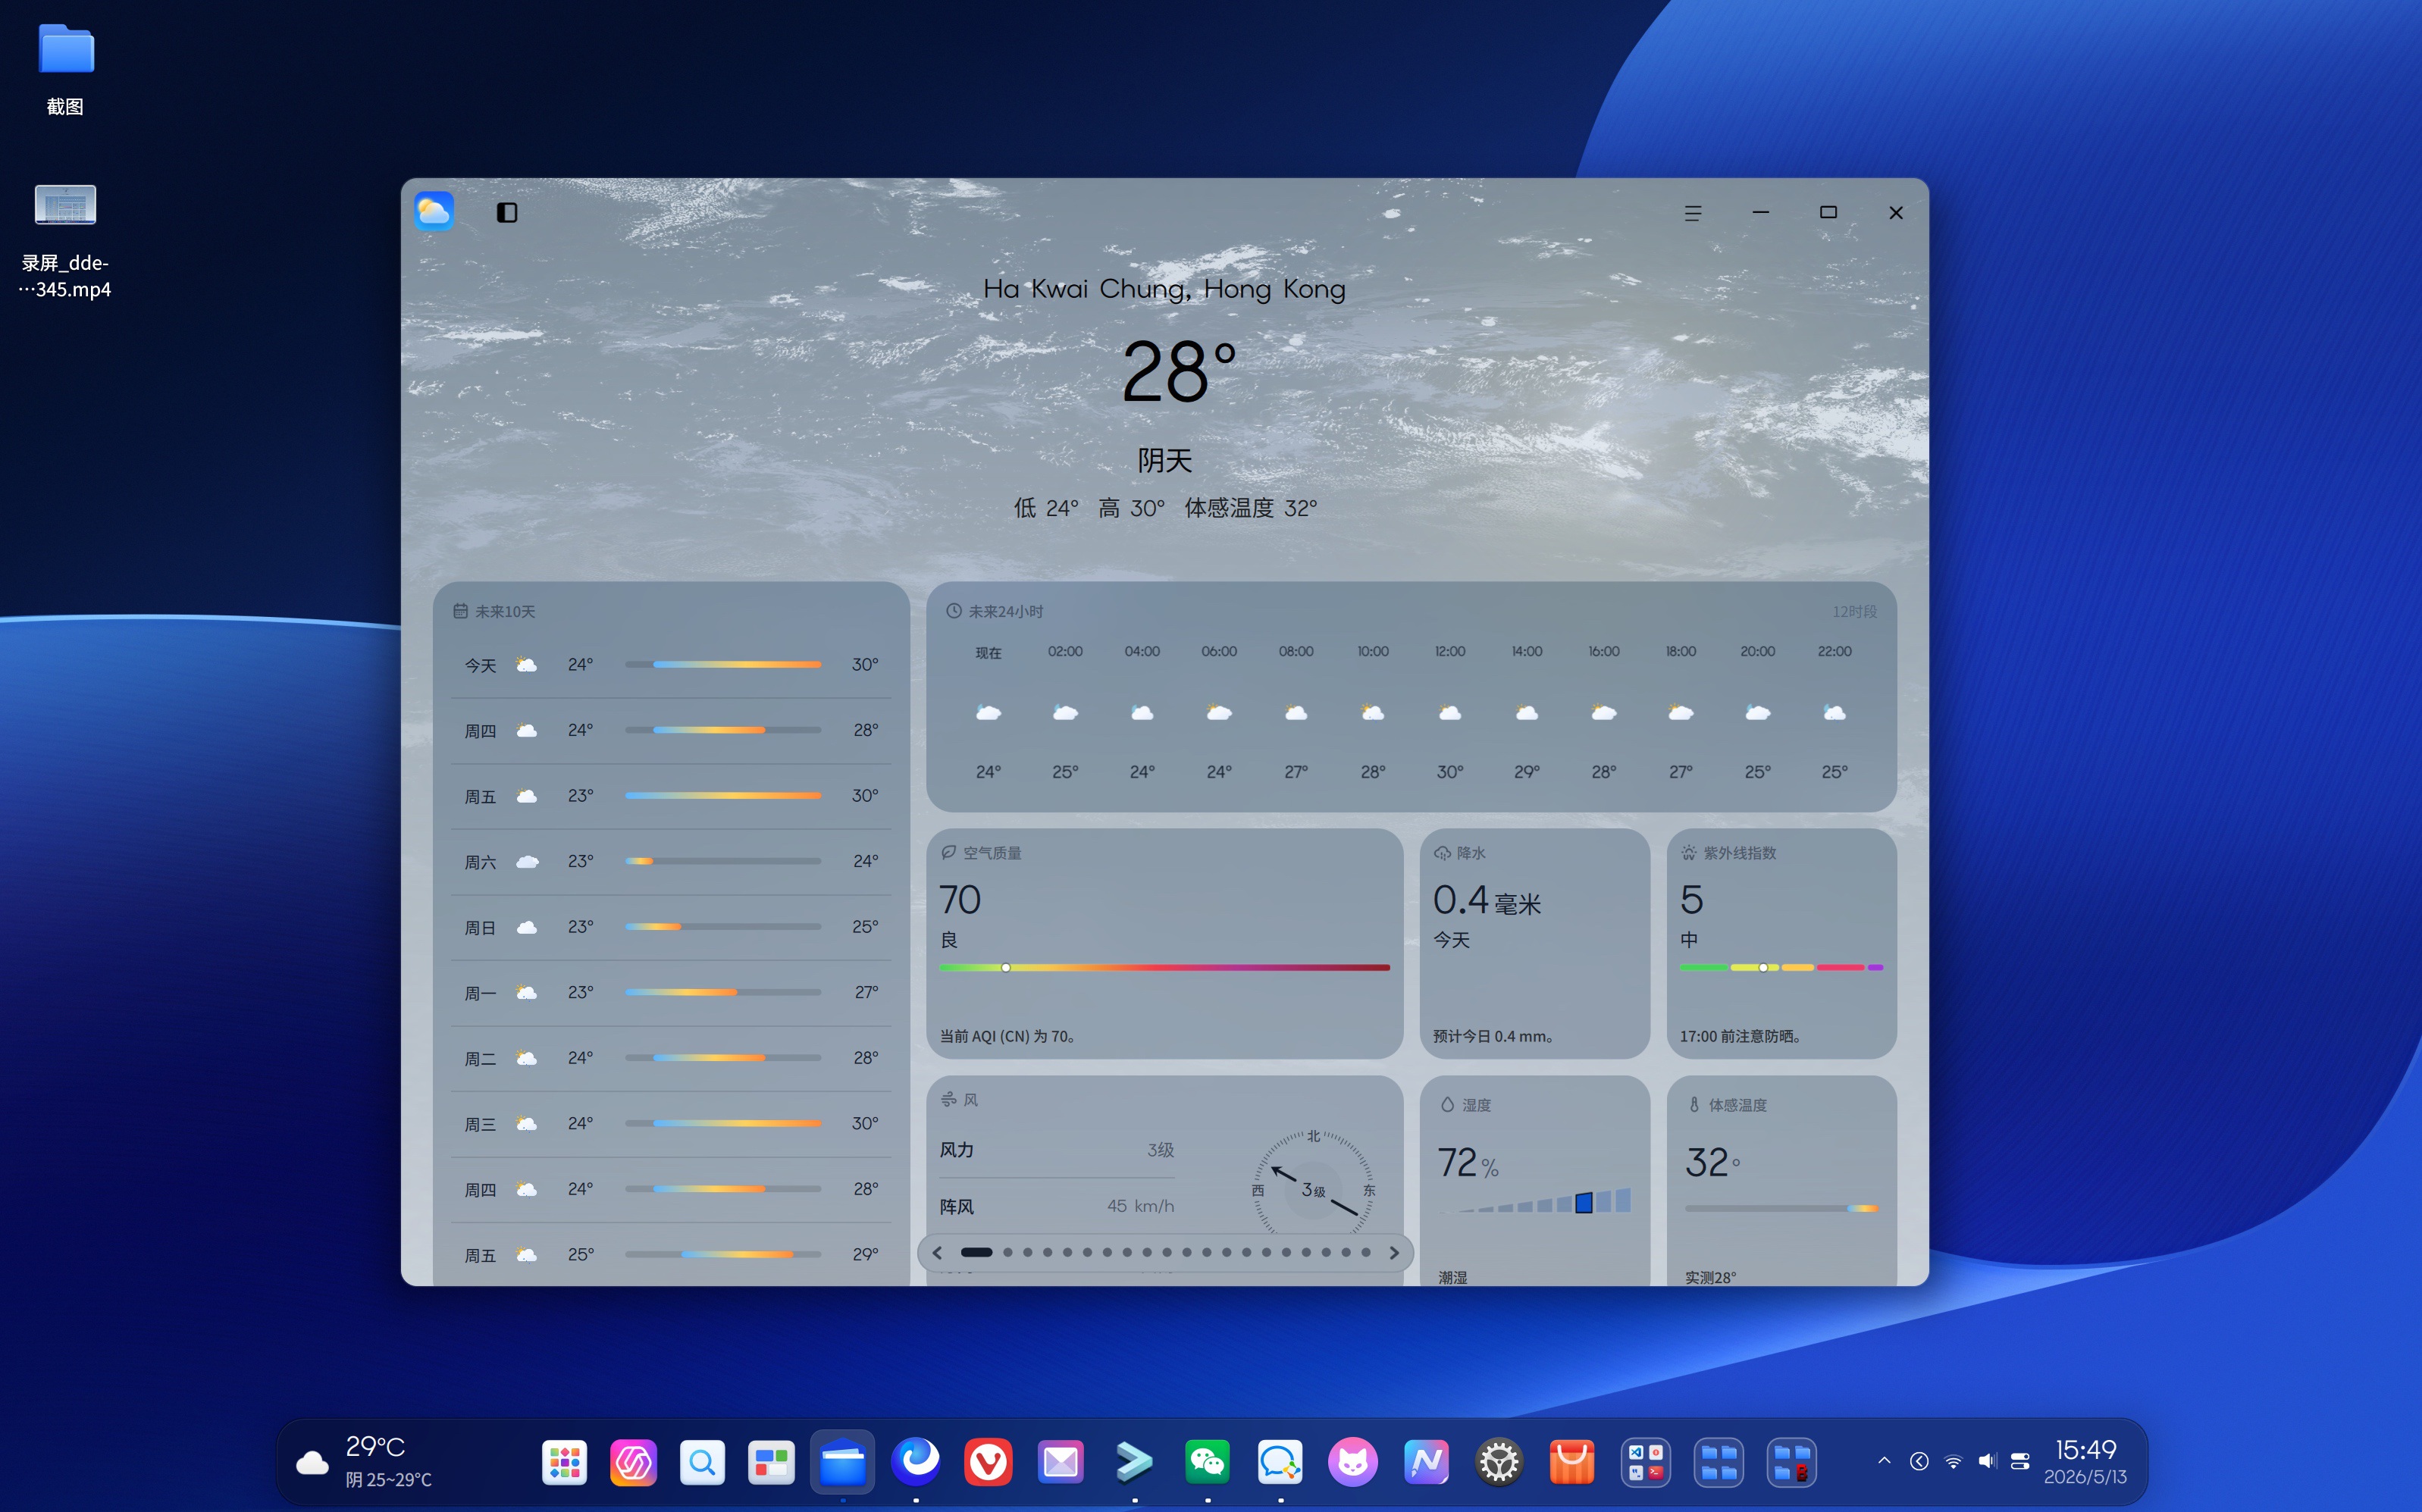Click the UV index color scale
2422x1512 pixels.
click(1781, 967)
